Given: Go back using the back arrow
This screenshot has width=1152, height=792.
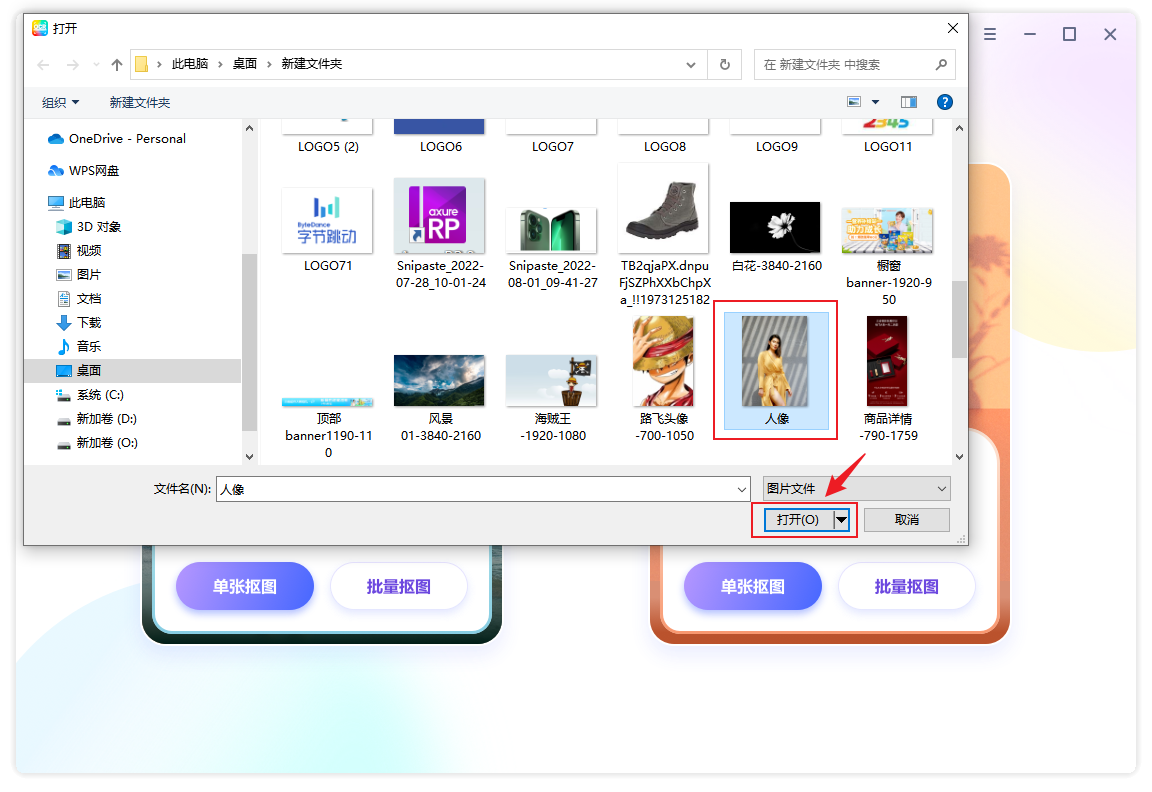Looking at the screenshot, I should pos(43,65).
